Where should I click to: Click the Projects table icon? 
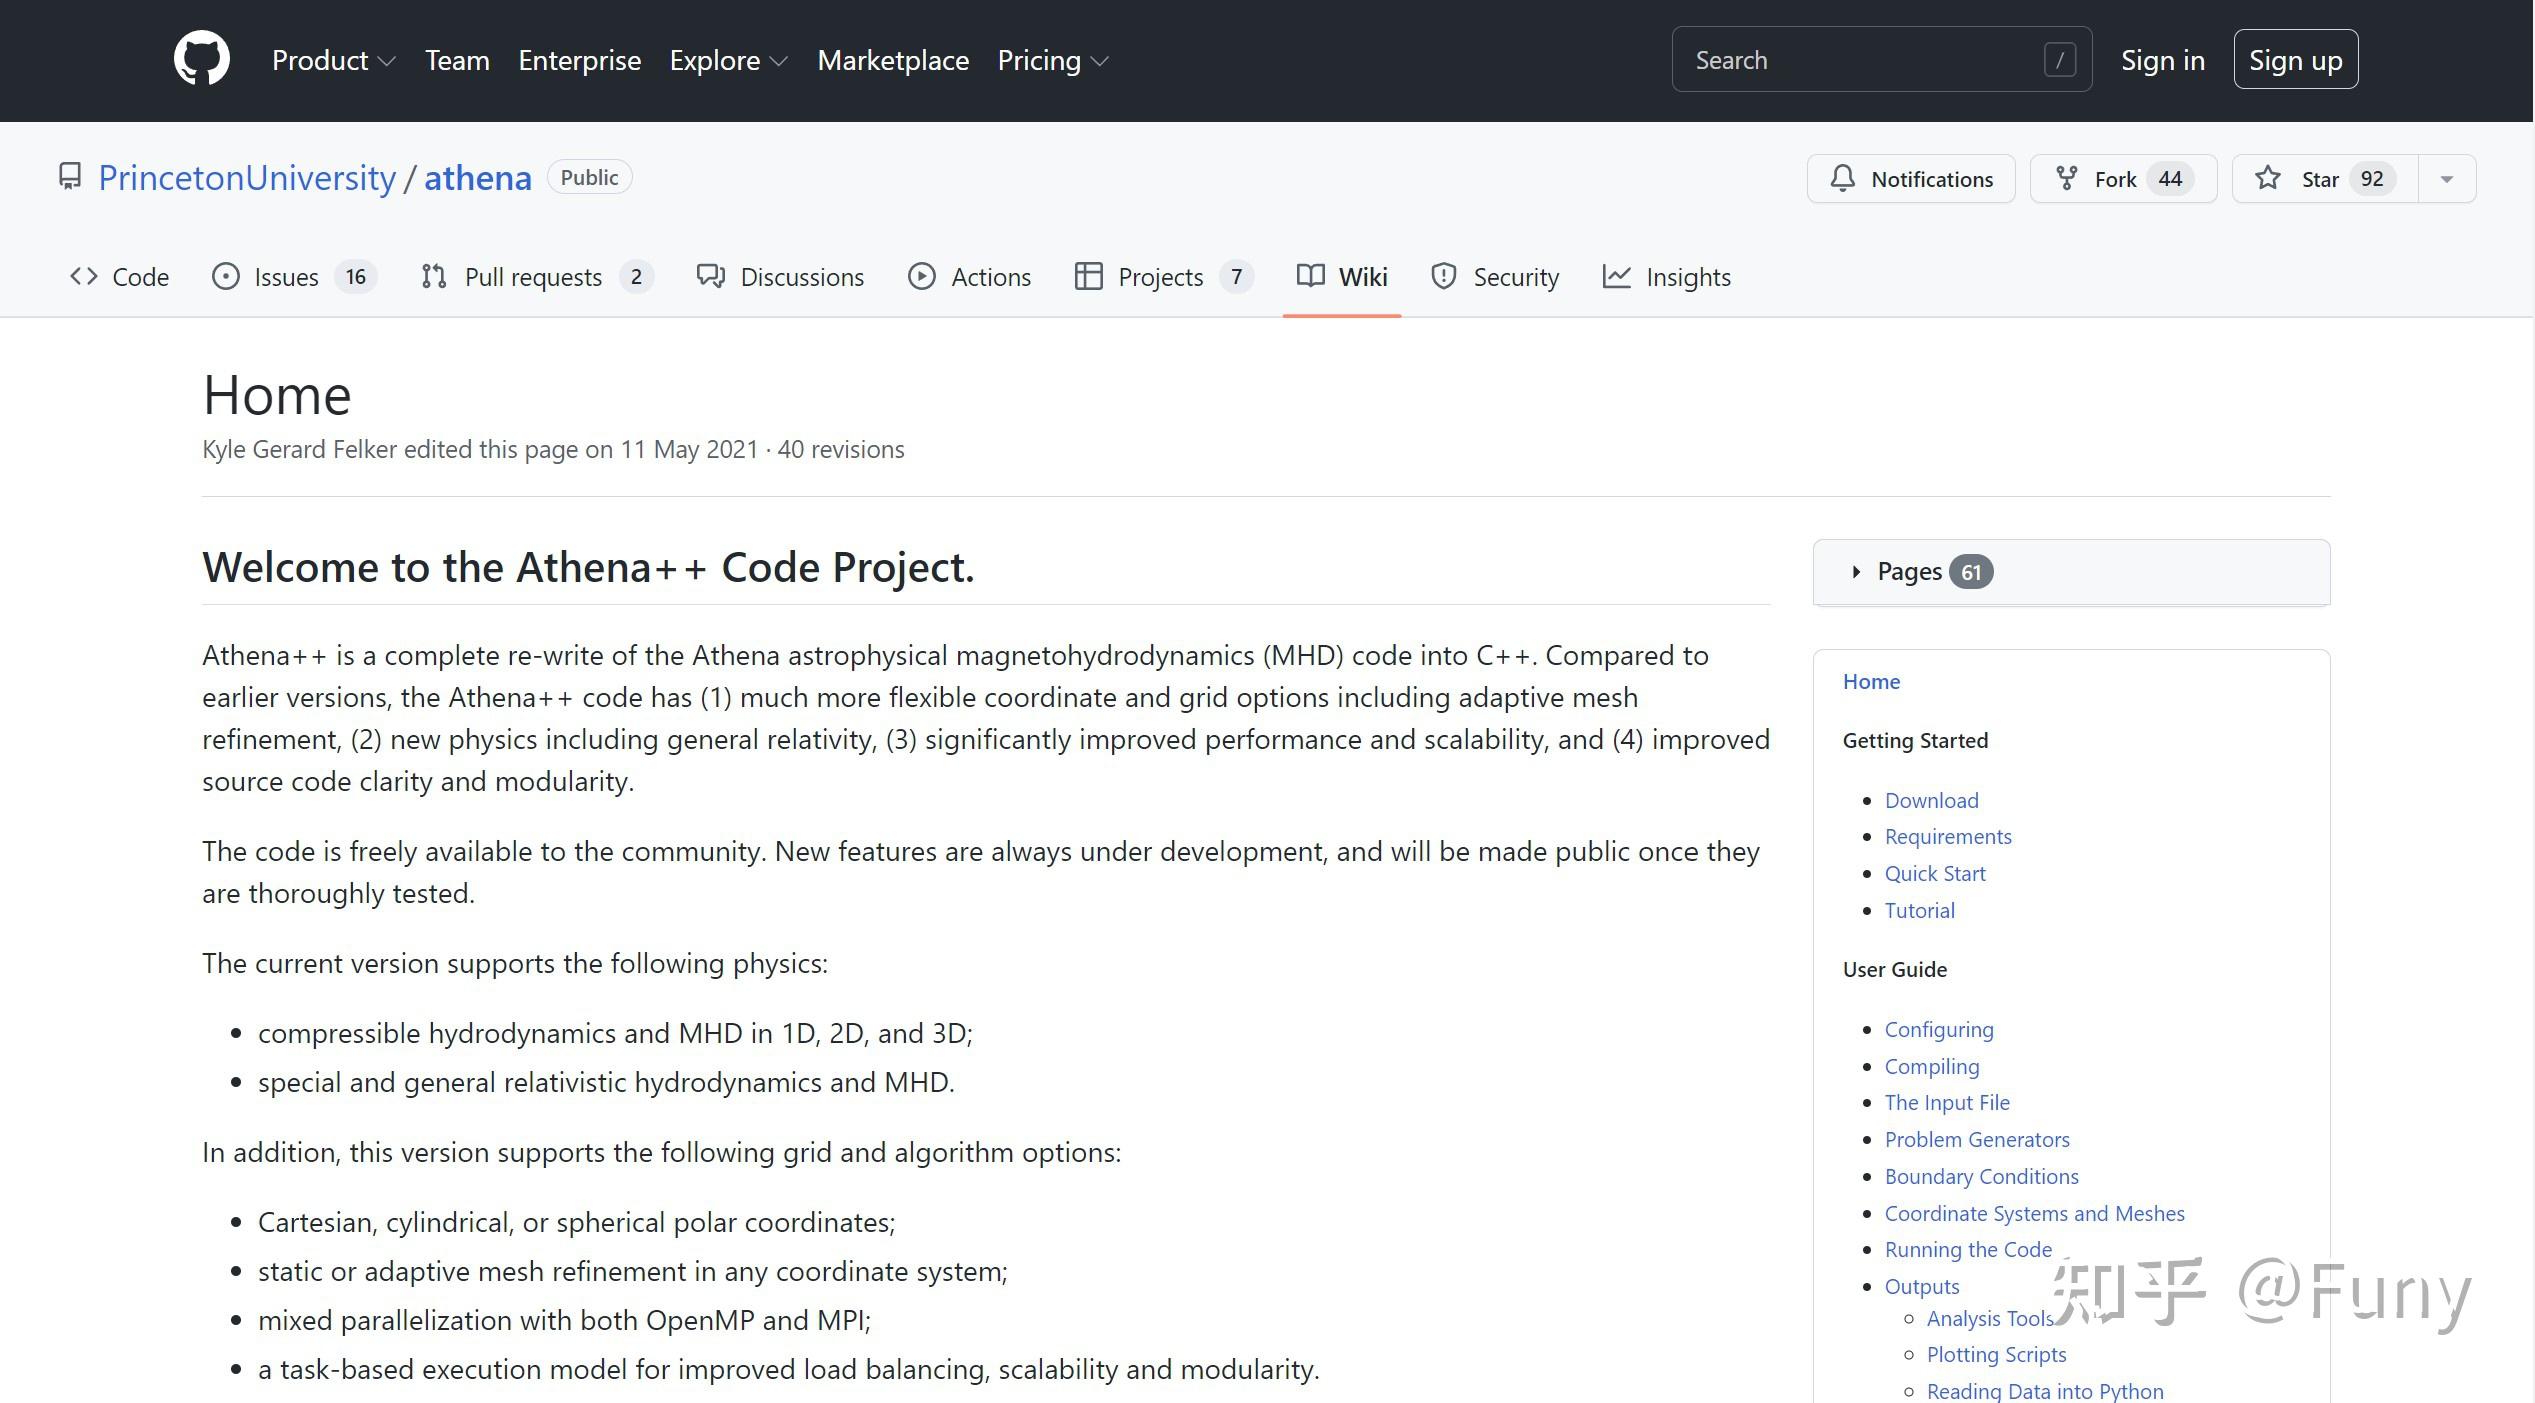1088,276
